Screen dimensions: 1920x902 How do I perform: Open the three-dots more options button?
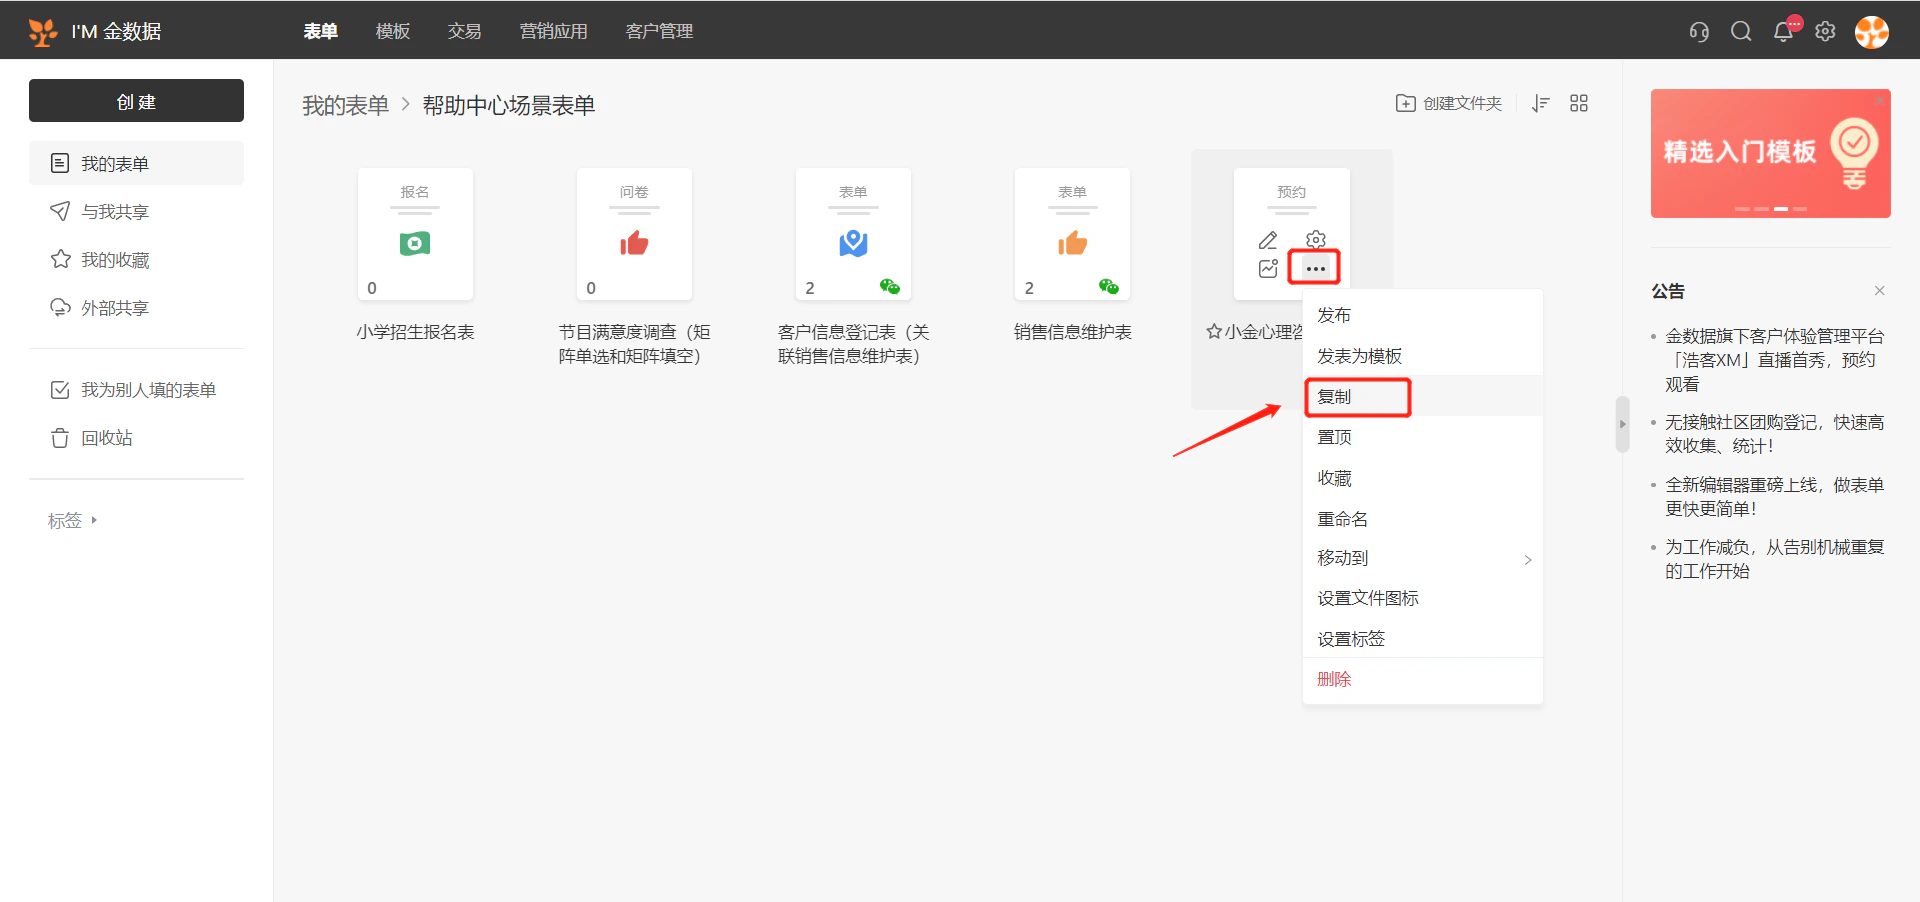pyautogui.click(x=1315, y=268)
